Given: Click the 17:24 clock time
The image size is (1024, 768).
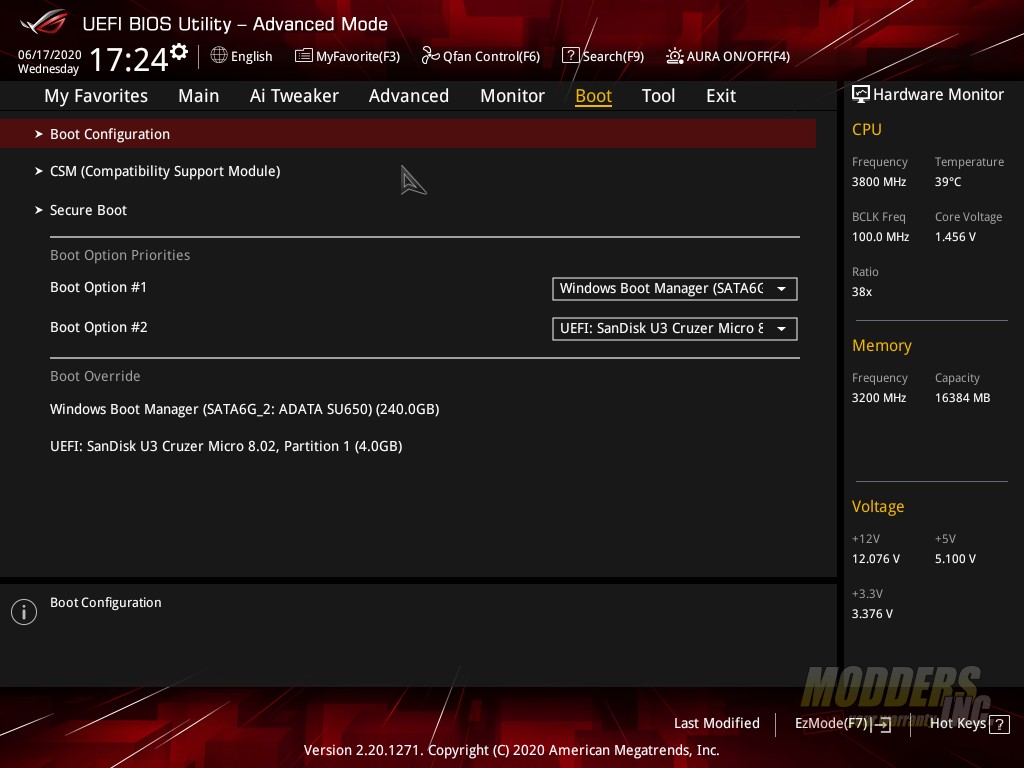Looking at the screenshot, I should pyautogui.click(x=129, y=59).
